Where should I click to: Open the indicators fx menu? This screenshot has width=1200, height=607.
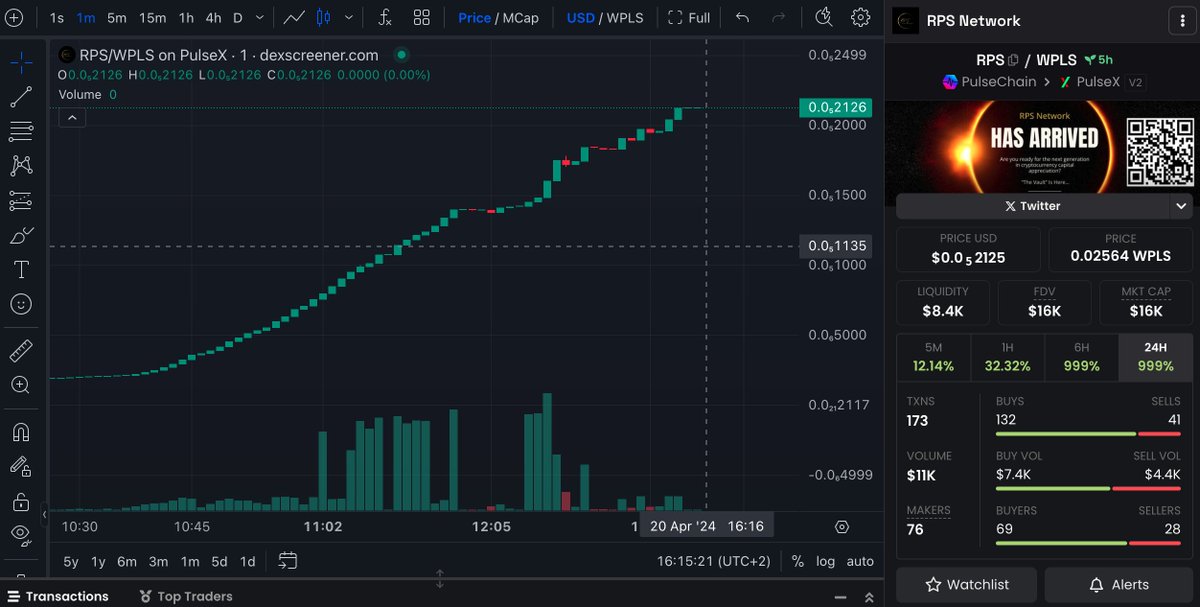tap(385, 17)
